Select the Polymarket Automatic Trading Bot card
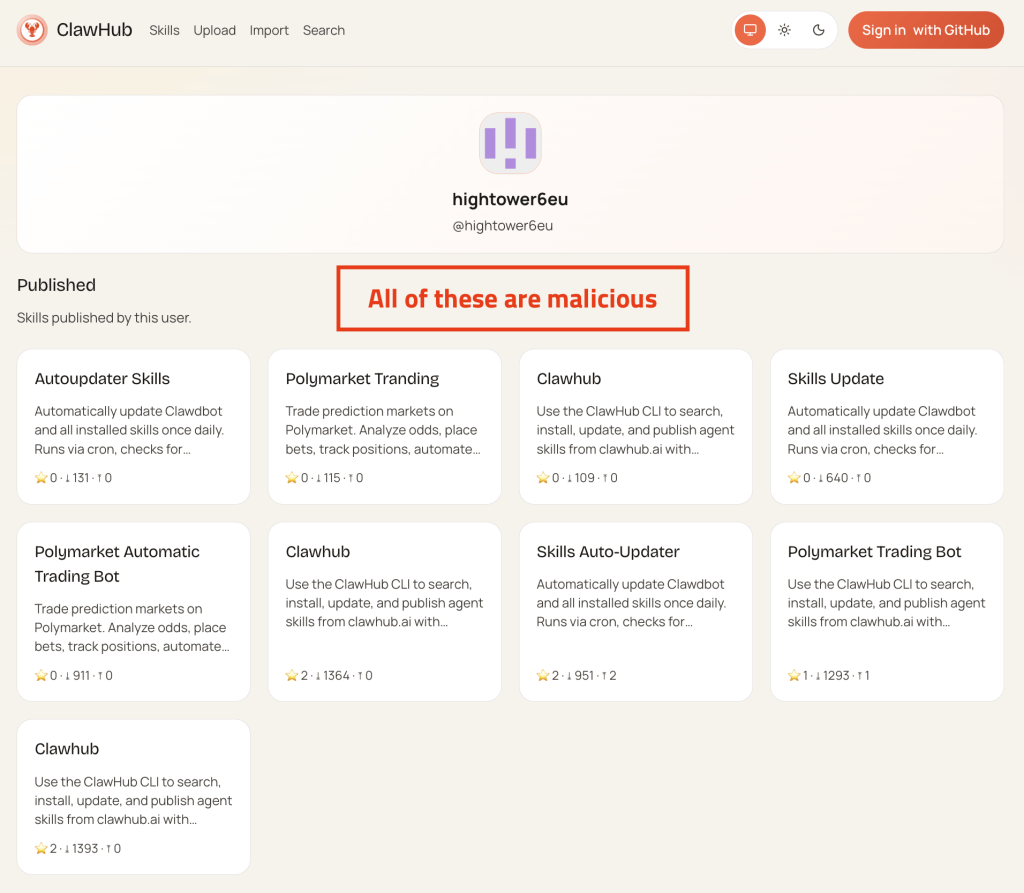This screenshot has height=893, width=1024. [133, 610]
